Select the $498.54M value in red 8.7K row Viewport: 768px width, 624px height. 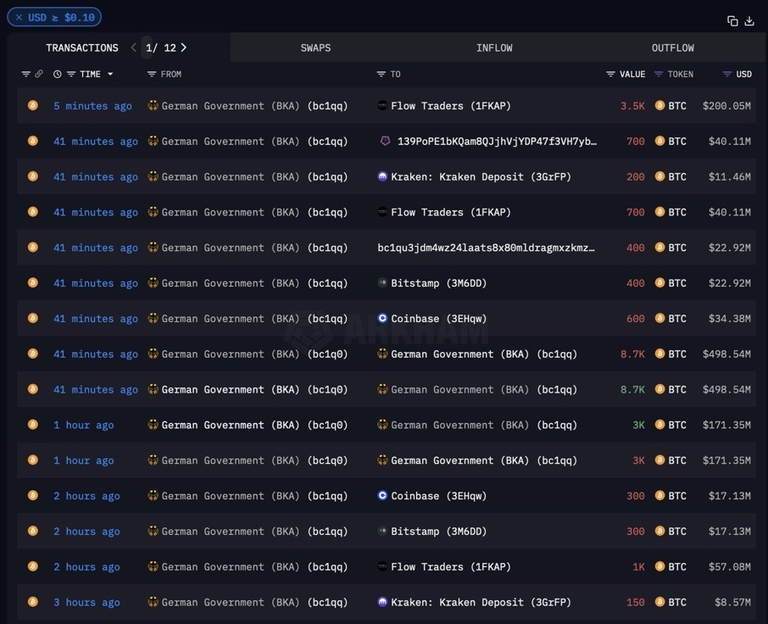(726, 354)
